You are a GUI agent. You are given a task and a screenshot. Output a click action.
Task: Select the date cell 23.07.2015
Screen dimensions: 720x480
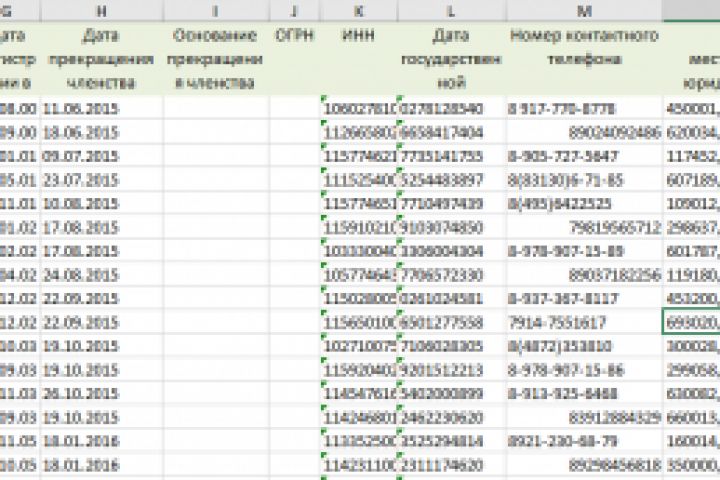pyautogui.click(x=101, y=180)
